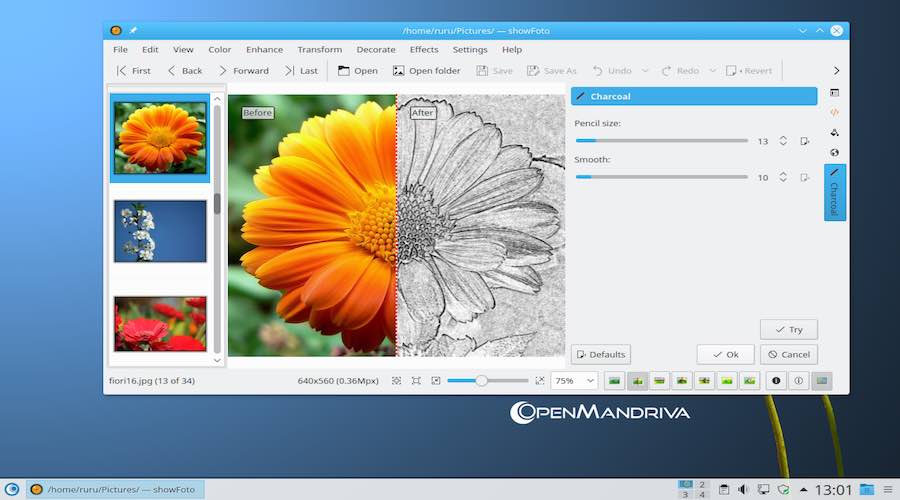Toggle the color-managed view button
The image size is (900, 500).
tap(821, 381)
